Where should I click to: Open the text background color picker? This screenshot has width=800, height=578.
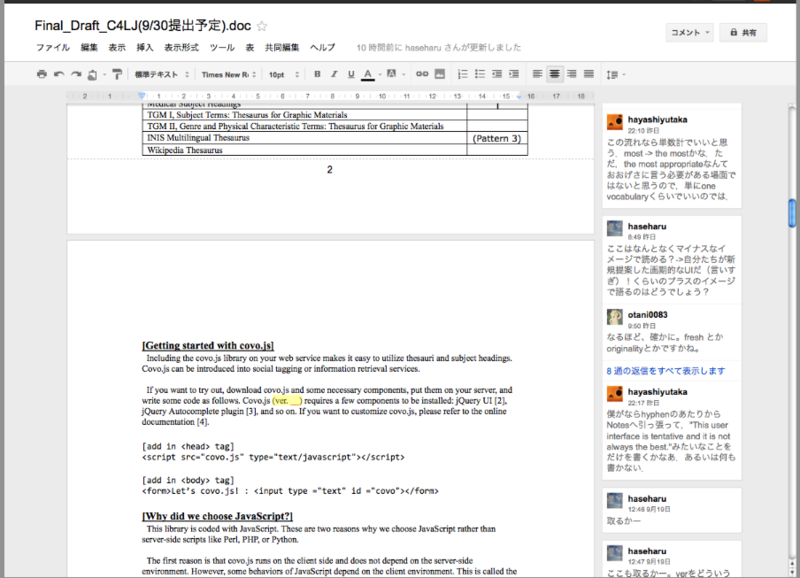(391, 74)
